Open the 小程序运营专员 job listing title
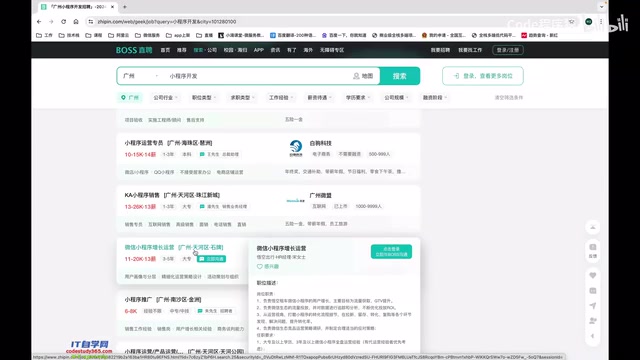640x360 pixels. (x=145, y=143)
